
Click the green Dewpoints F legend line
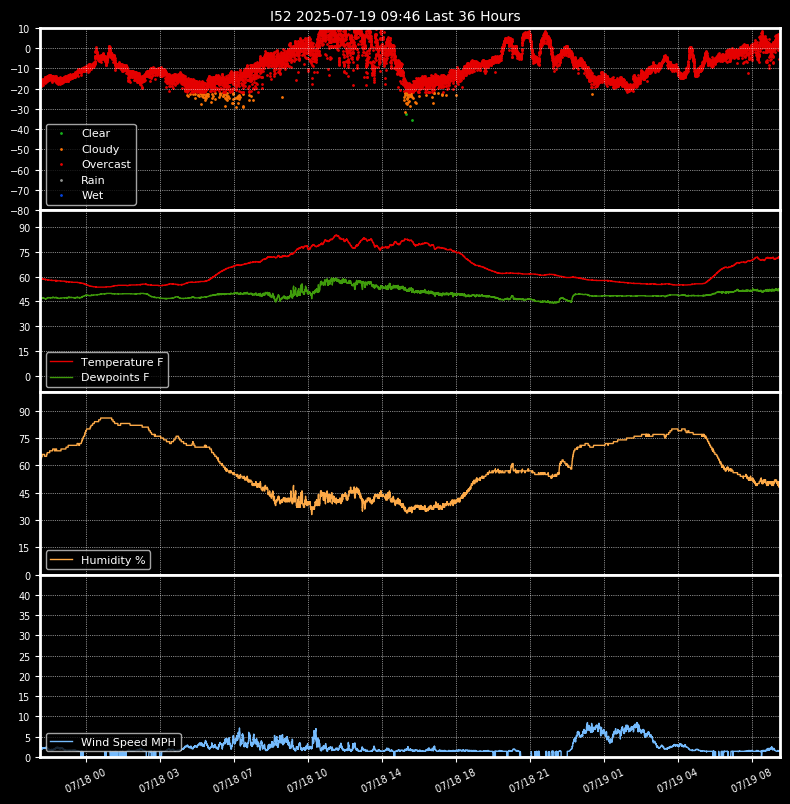tap(62, 377)
